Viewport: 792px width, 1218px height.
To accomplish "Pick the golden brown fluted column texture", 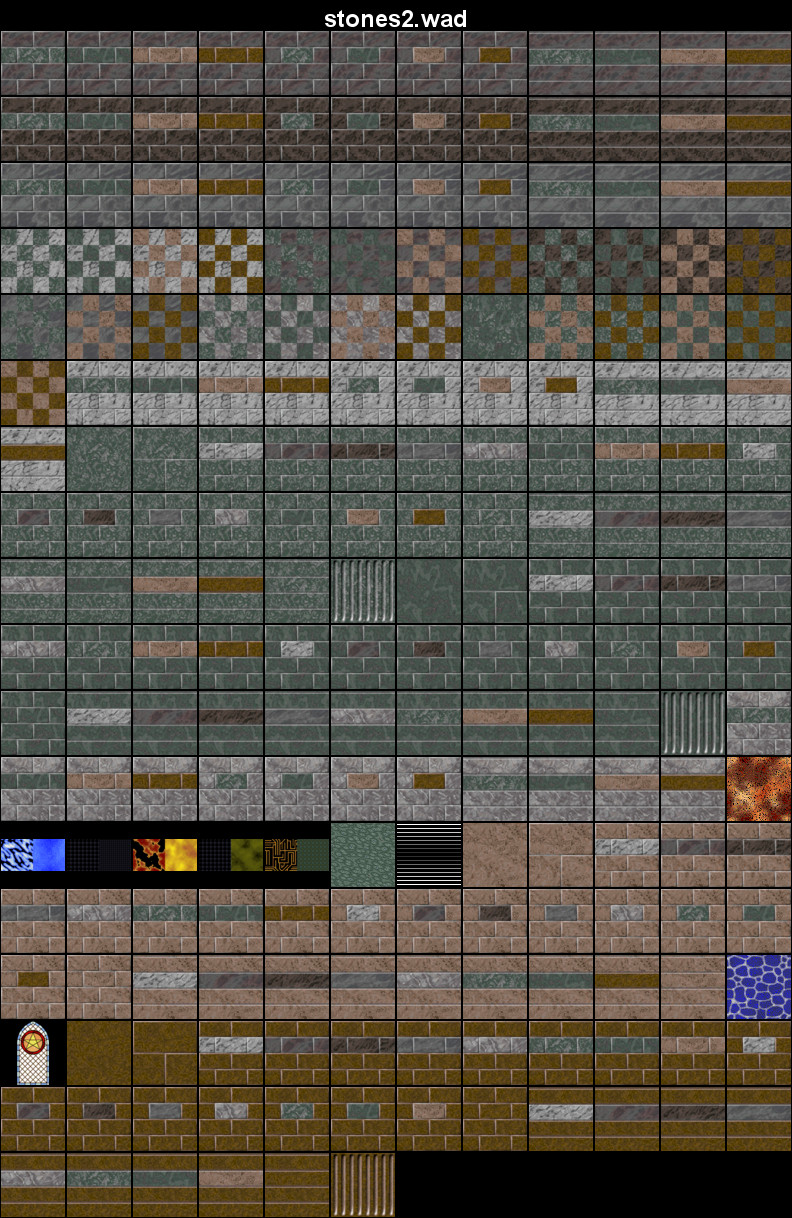I will (x=363, y=1185).
